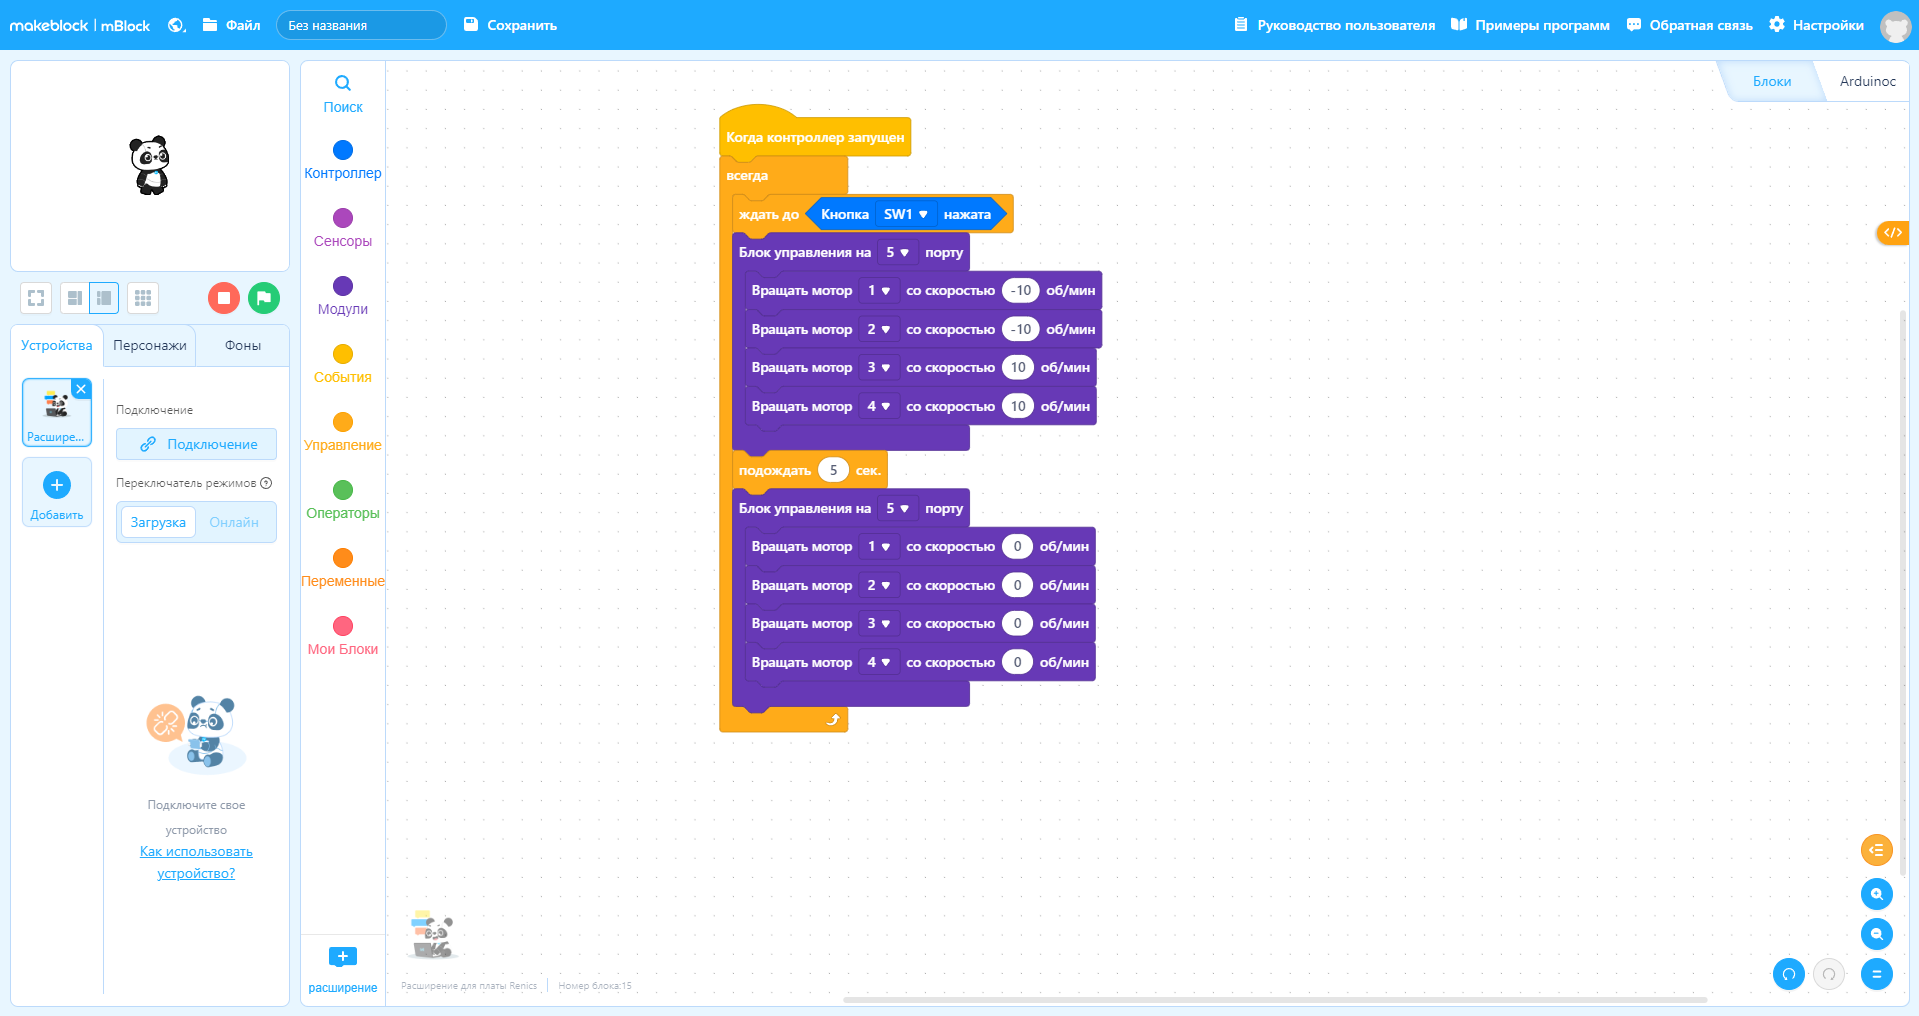
Task: Click the Когда контроллер запущен hat block
Action: [x=815, y=137]
